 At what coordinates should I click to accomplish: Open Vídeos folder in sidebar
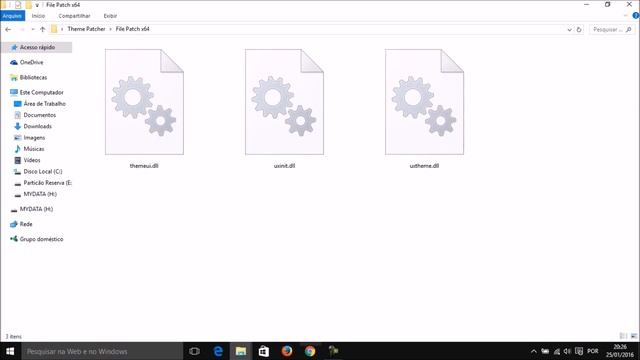tap(31, 160)
